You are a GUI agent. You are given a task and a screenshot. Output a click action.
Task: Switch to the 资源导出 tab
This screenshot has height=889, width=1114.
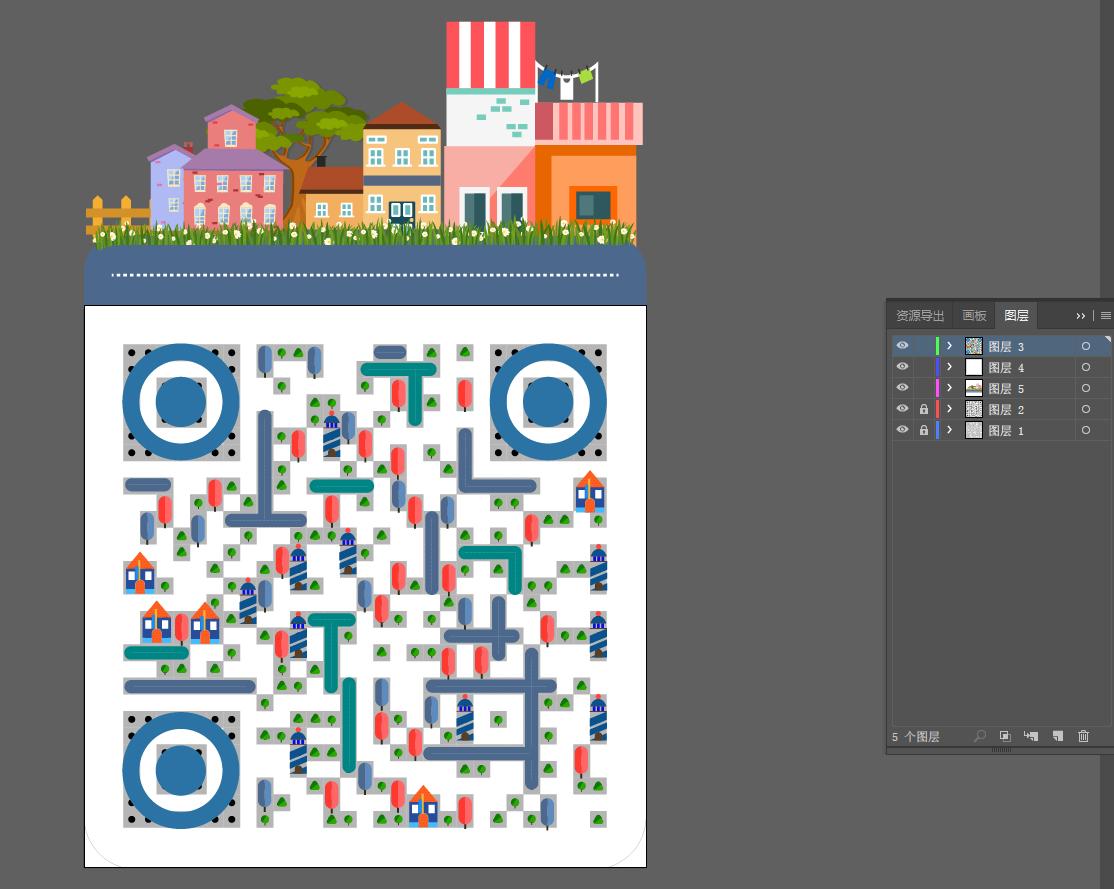[920, 316]
